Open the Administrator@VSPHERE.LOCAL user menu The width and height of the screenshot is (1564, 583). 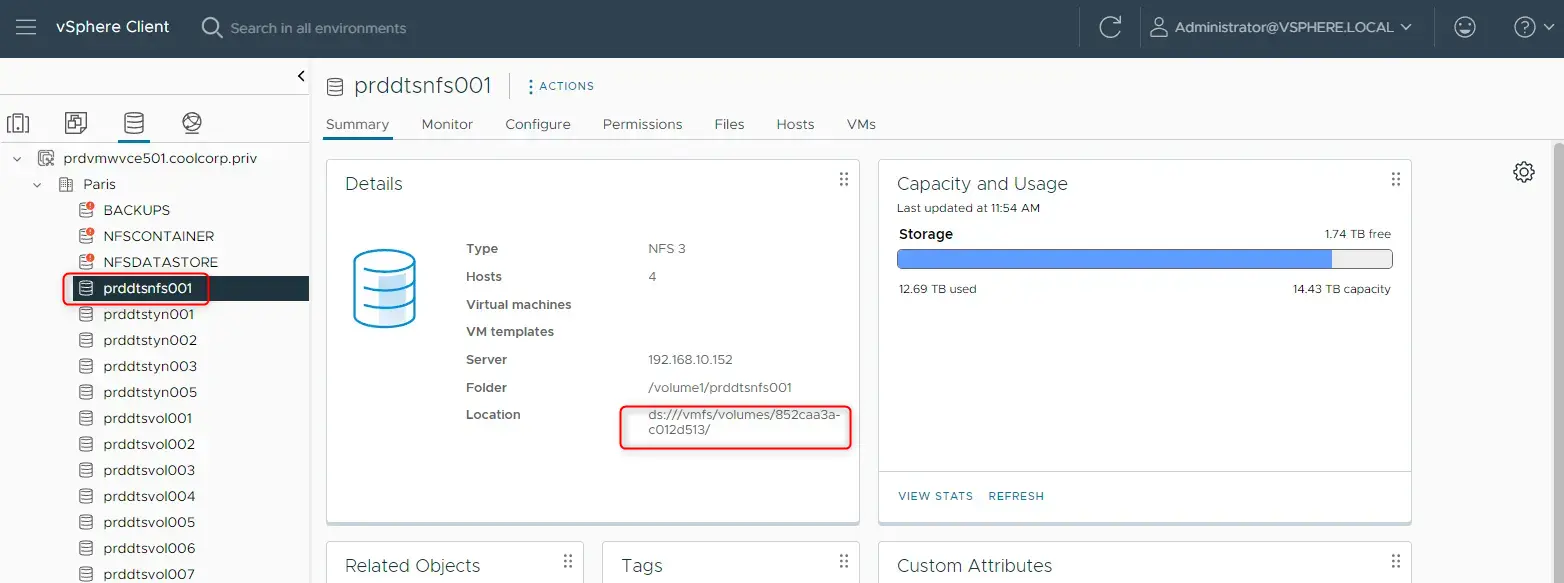tap(1281, 27)
